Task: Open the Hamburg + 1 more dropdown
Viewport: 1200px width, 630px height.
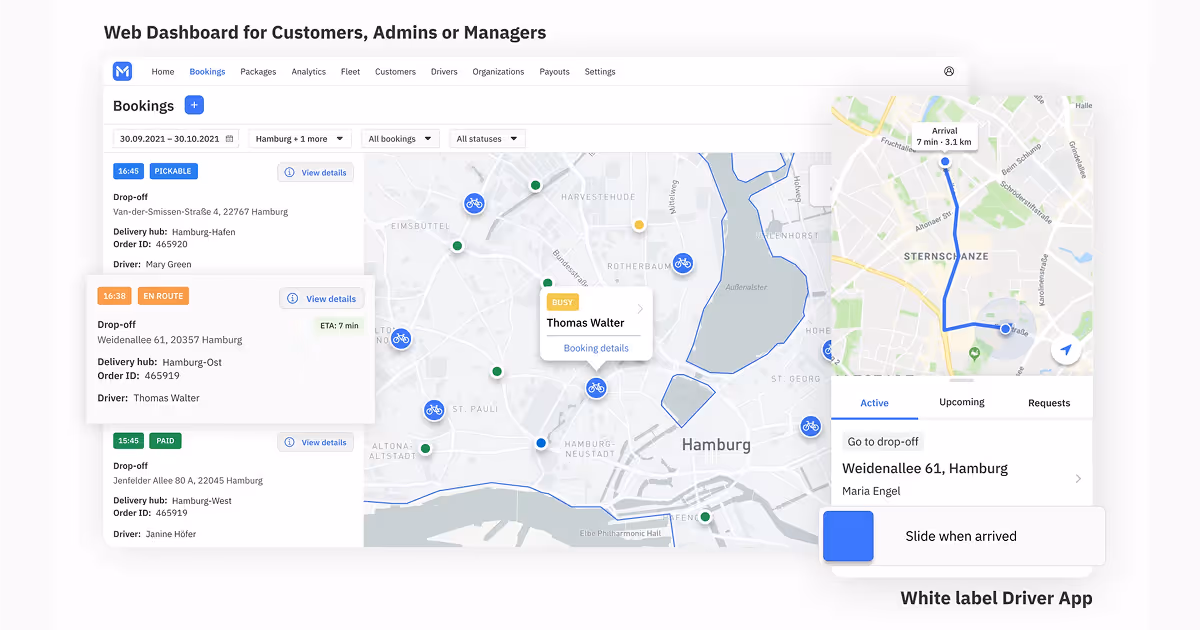Action: pos(300,139)
